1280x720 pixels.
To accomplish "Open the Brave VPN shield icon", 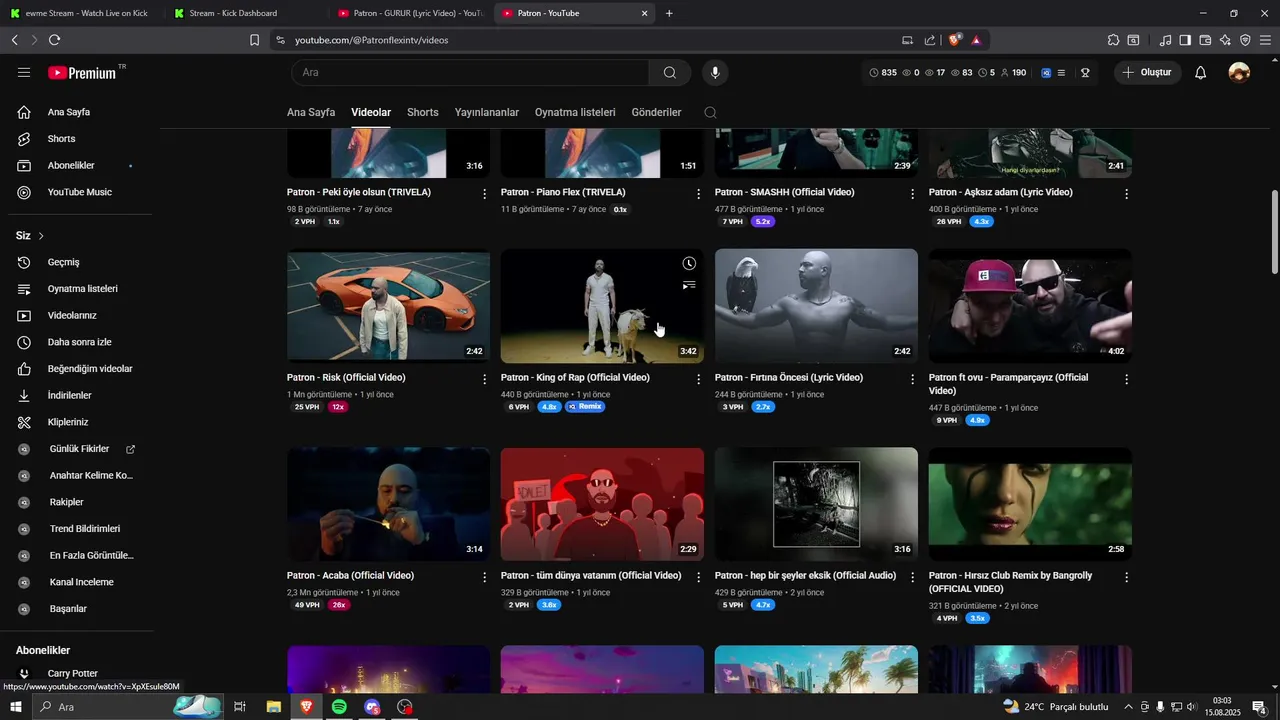I will (1245, 40).
